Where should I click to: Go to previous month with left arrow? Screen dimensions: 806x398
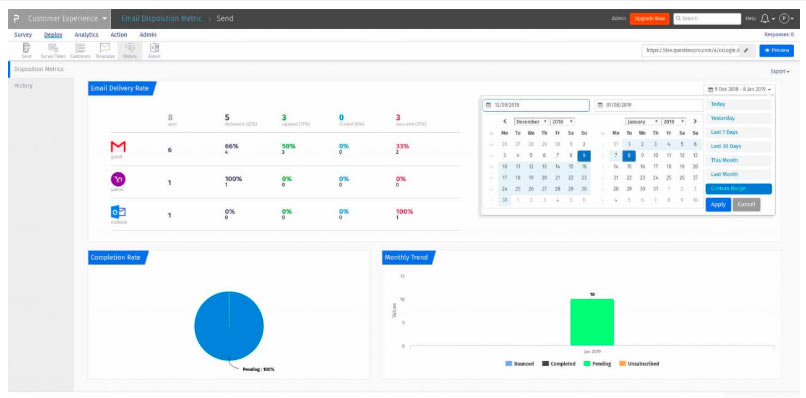505,122
